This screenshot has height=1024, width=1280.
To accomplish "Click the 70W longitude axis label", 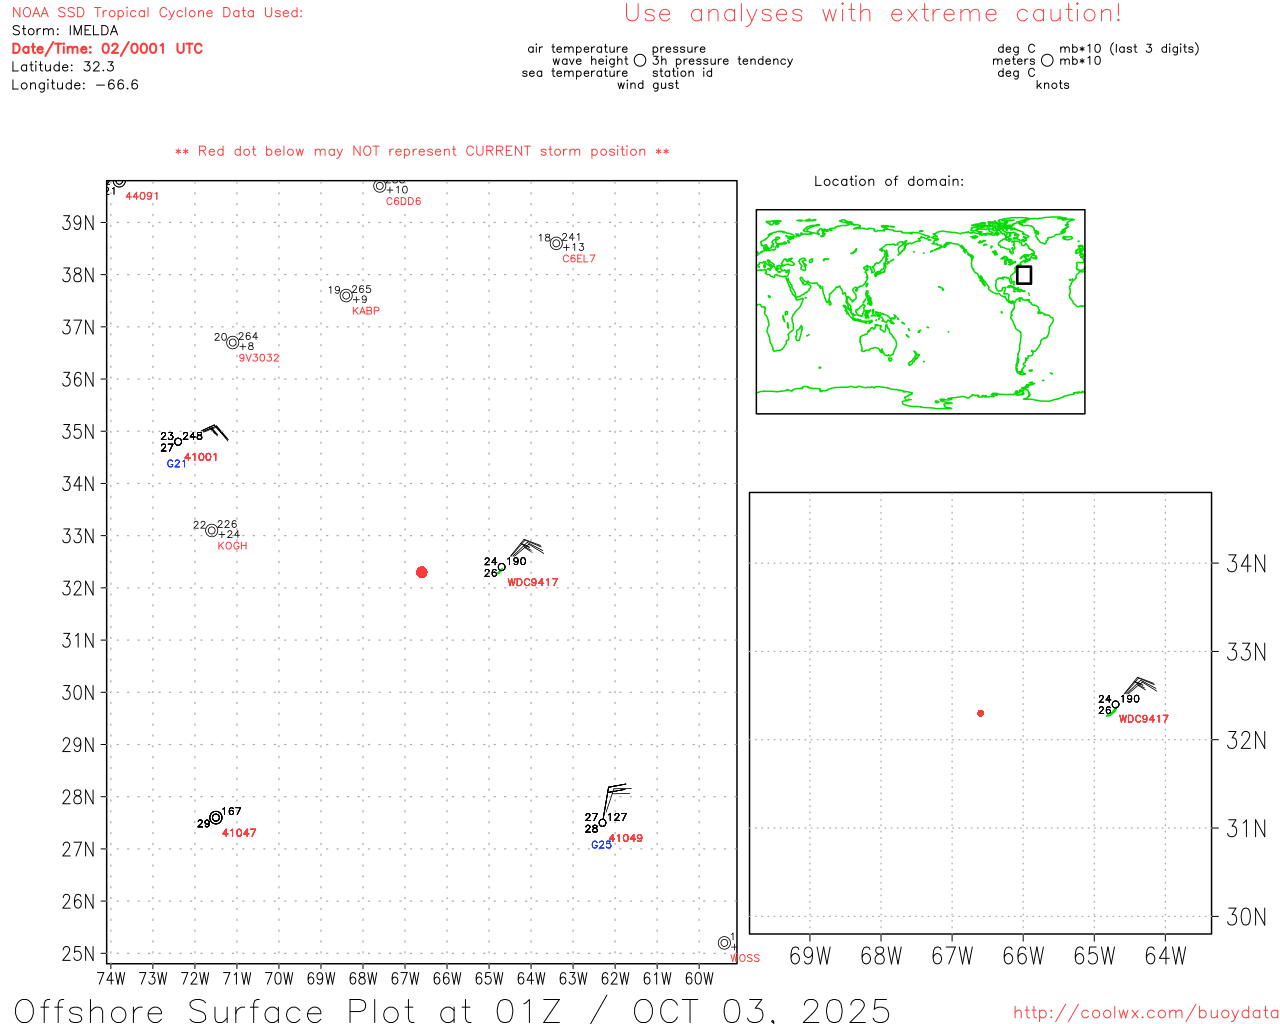I will [x=279, y=979].
